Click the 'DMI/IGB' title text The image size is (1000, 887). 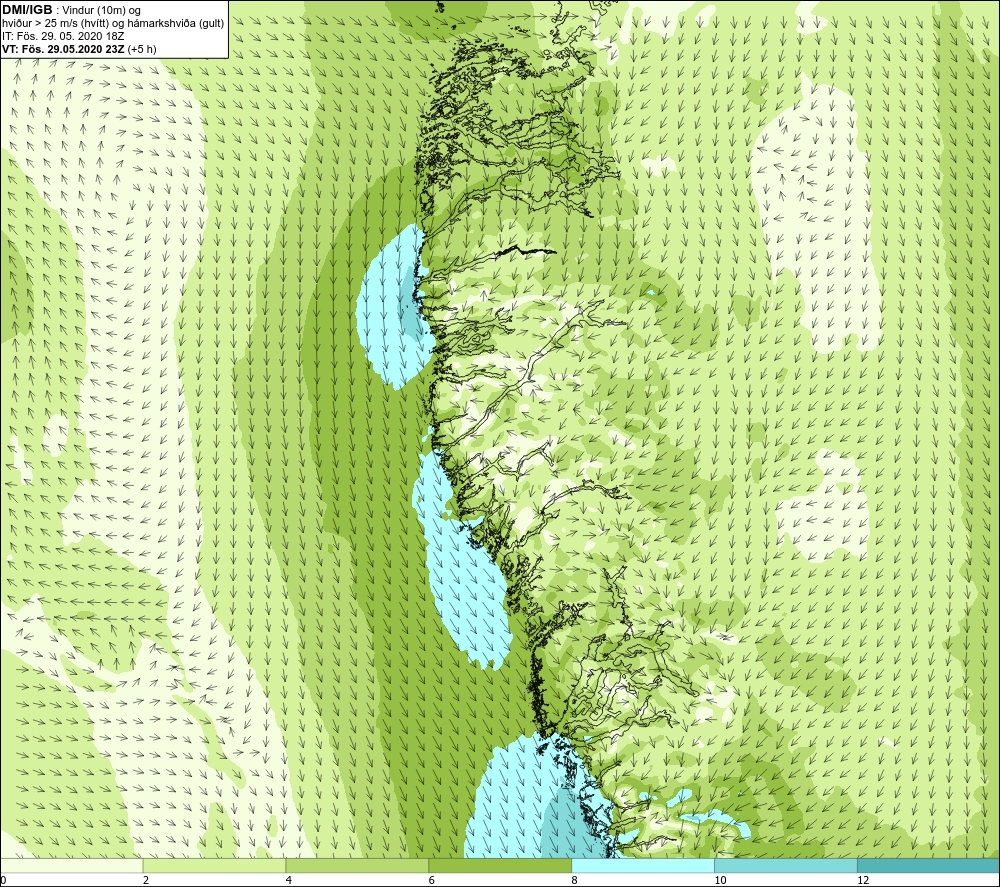click(27, 10)
